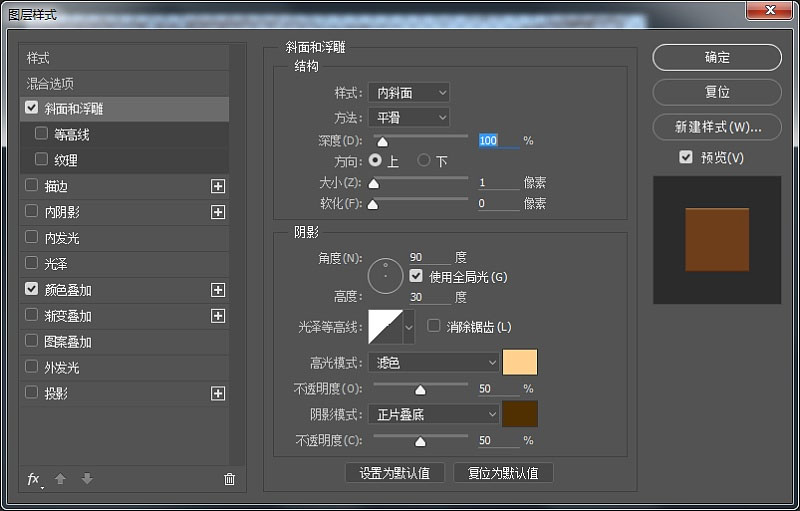Viewport: 800px width, 511px height.
Task: Click the shadow opacity 不透明度(C) slider handle
Action: coord(420,442)
